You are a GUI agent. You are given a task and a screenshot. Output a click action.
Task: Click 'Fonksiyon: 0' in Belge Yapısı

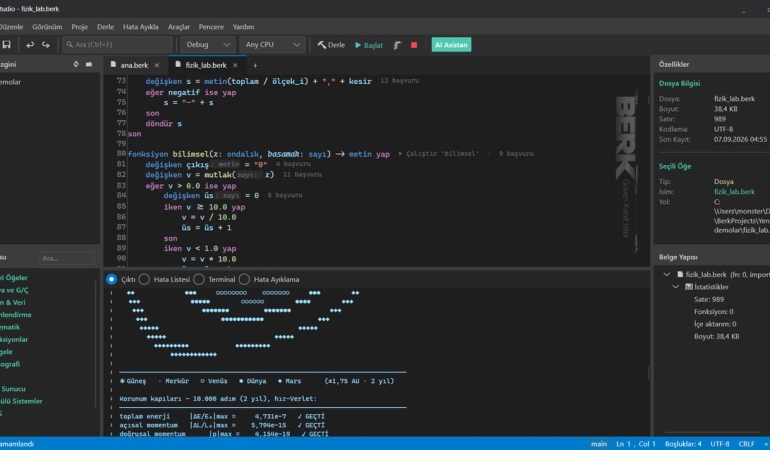tap(714, 311)
